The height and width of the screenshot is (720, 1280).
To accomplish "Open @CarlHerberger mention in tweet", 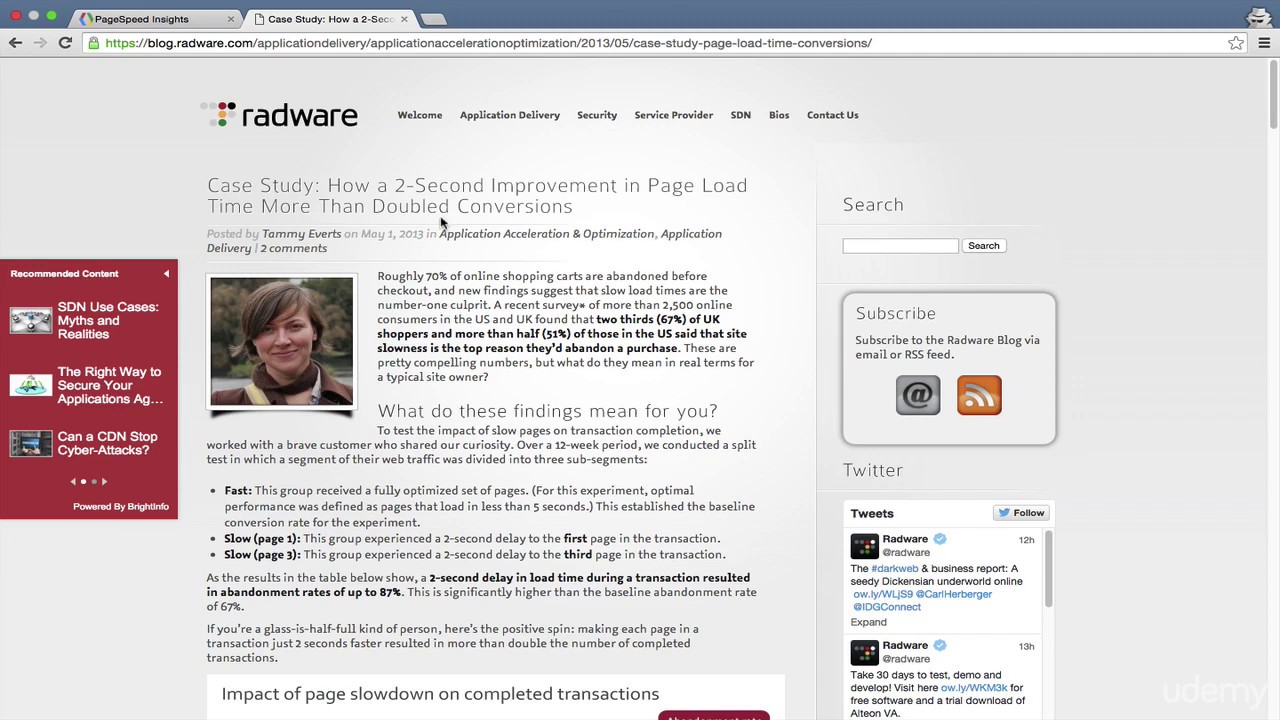I will tap(954, 594).
